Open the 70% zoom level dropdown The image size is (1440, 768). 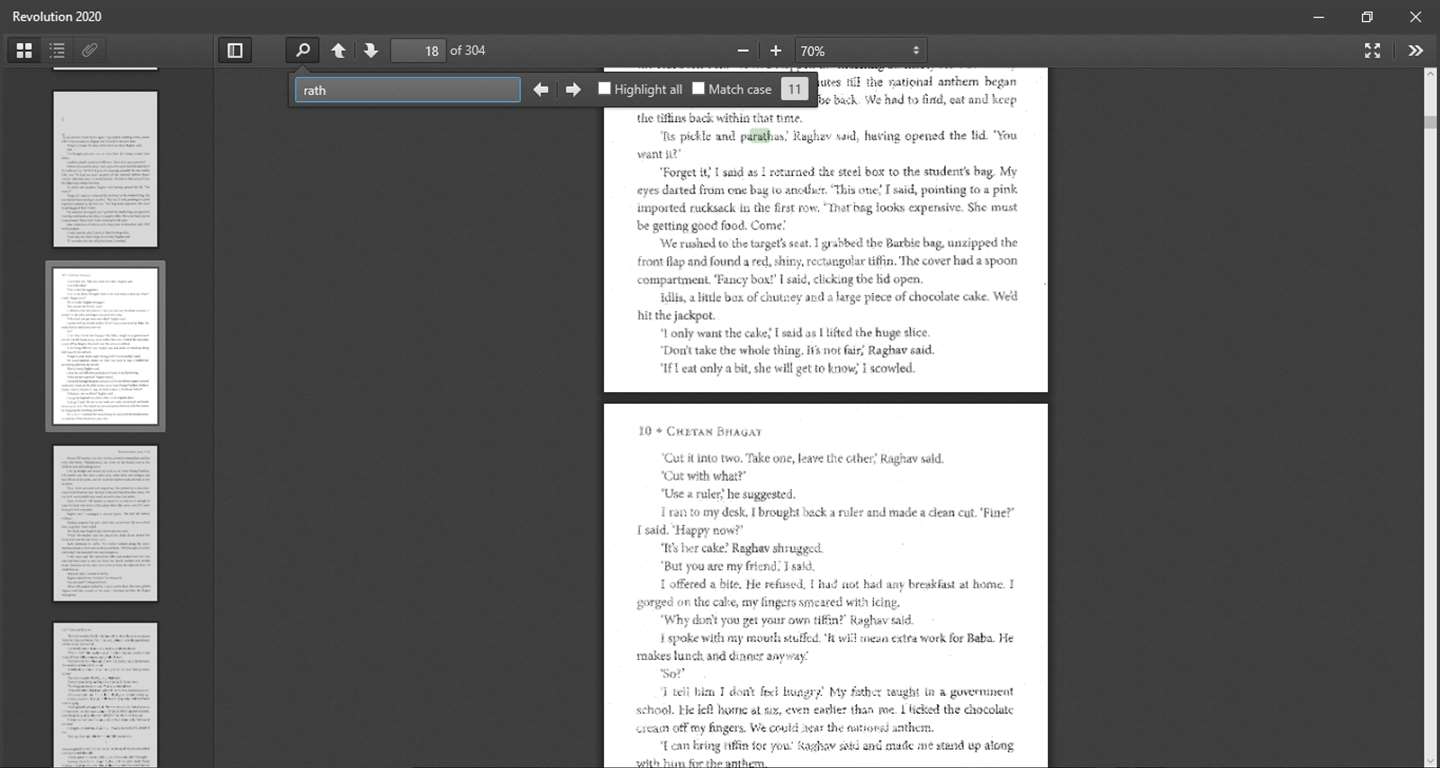point(860,50)
